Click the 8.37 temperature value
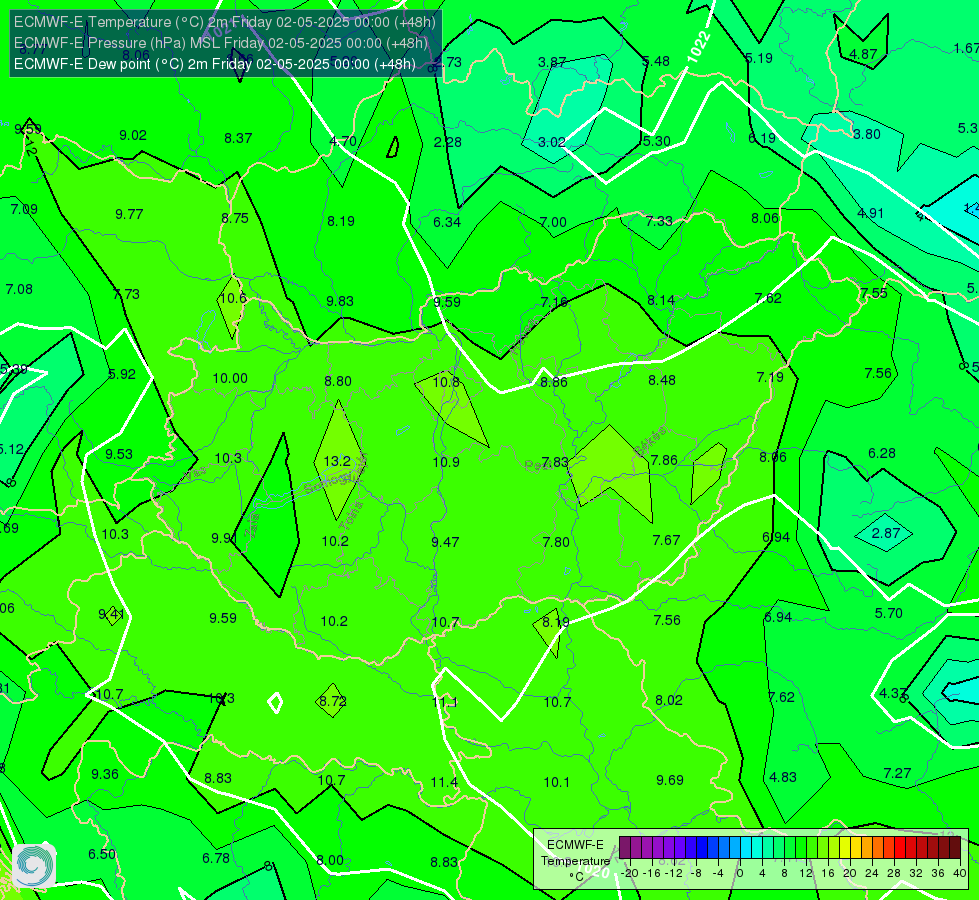 (238, 138)
